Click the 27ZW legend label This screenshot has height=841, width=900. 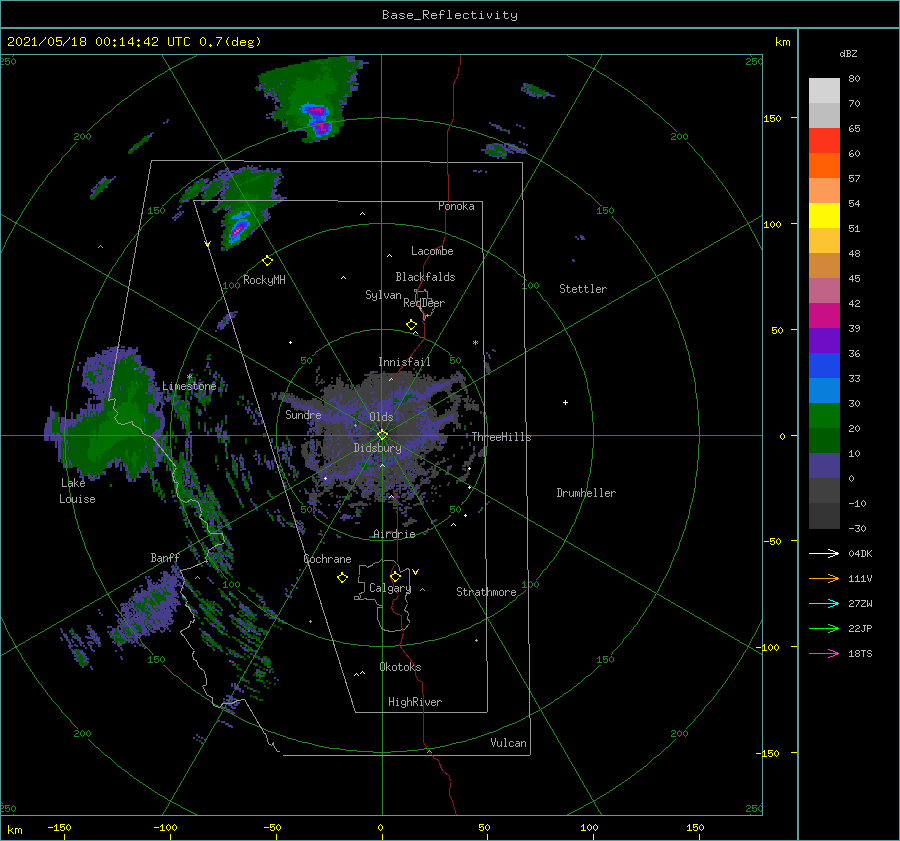(x=860, y=603)
